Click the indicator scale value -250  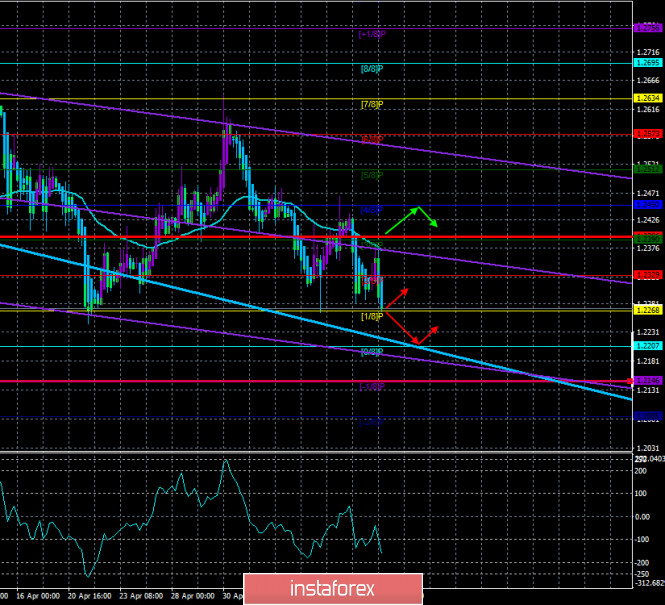click(641, 574)
